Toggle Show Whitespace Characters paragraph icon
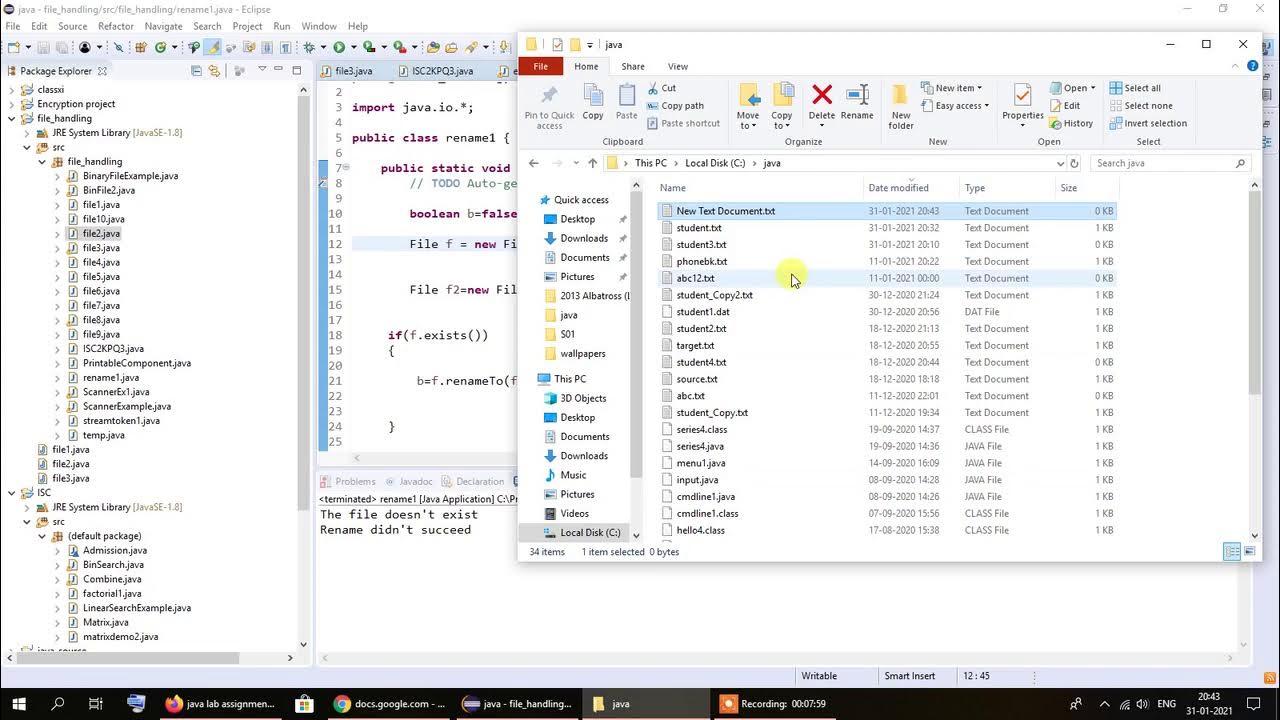The image size is (1280, 720). [x=286, y=47]
